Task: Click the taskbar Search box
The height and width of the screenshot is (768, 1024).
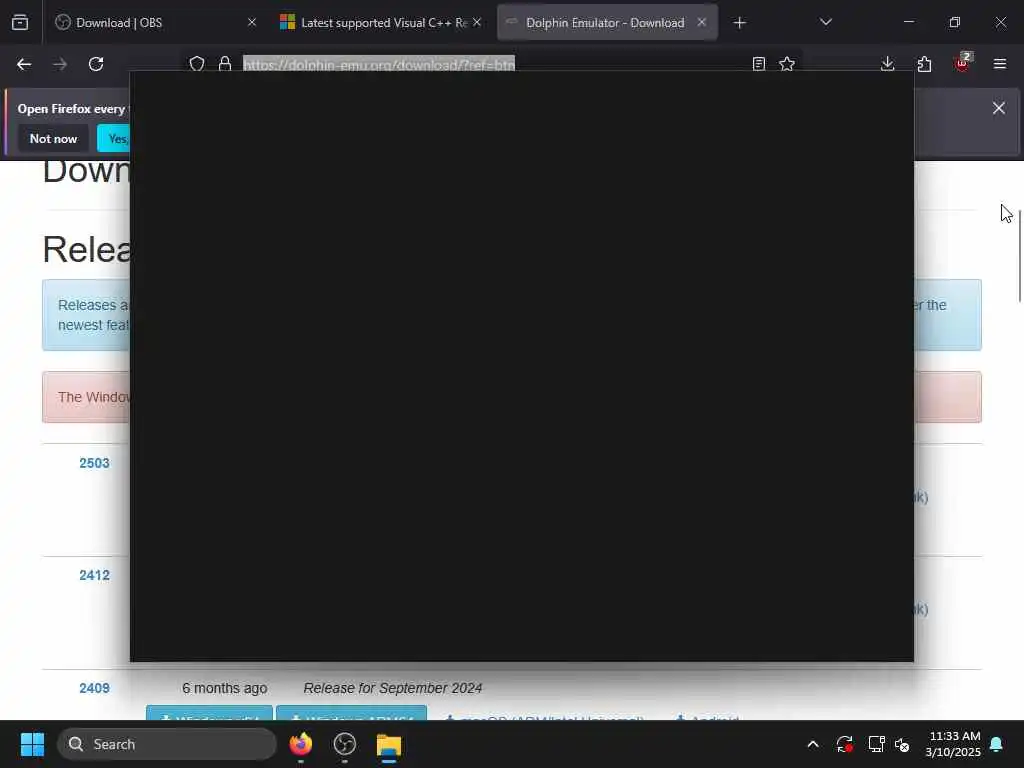Action: [x=167, y=744]
